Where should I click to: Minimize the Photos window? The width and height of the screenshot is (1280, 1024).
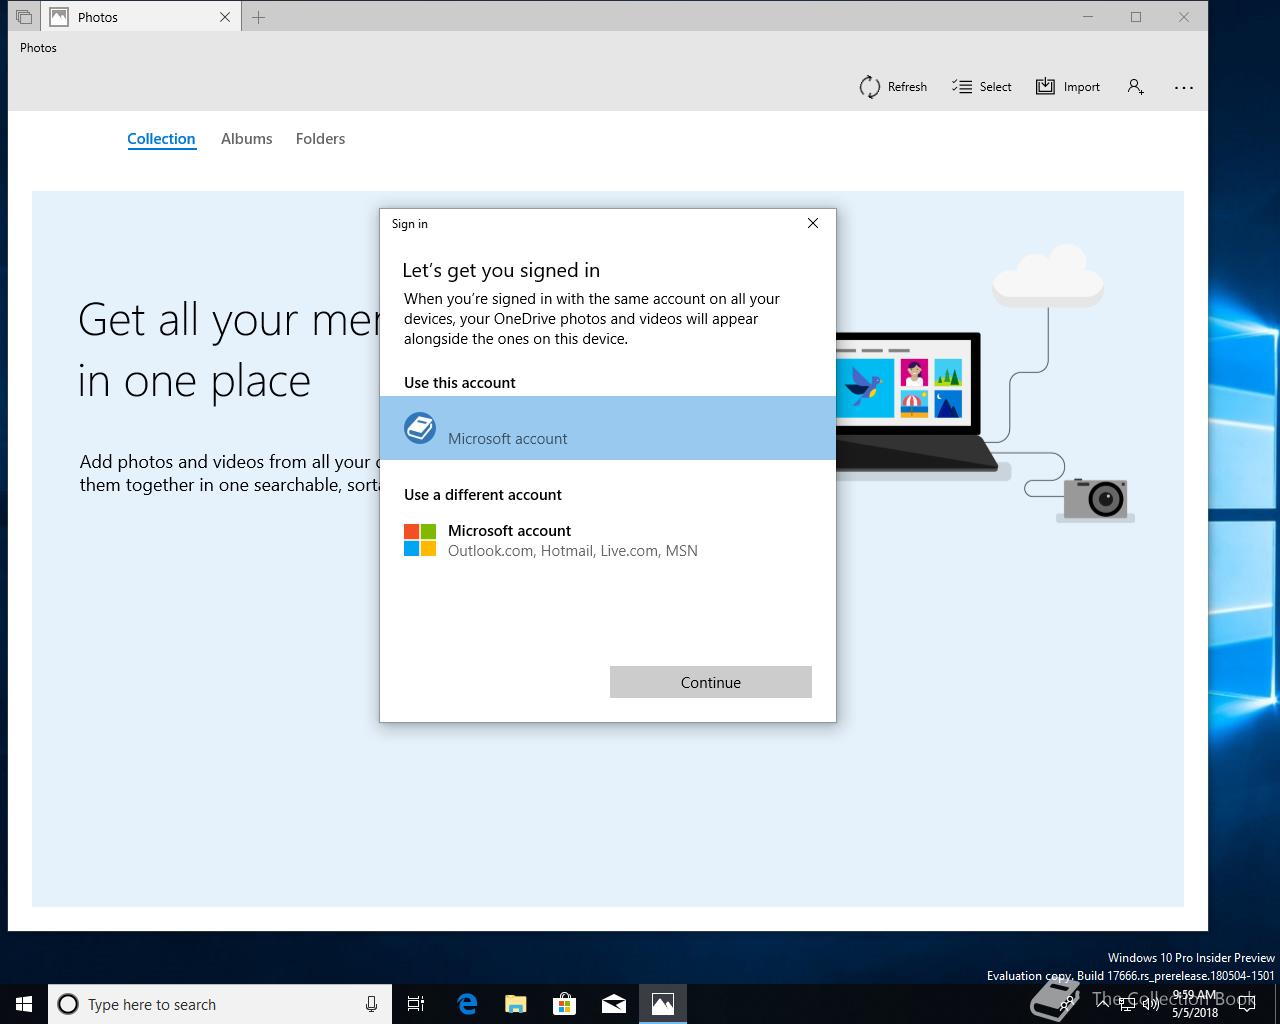click(1088, 17)
